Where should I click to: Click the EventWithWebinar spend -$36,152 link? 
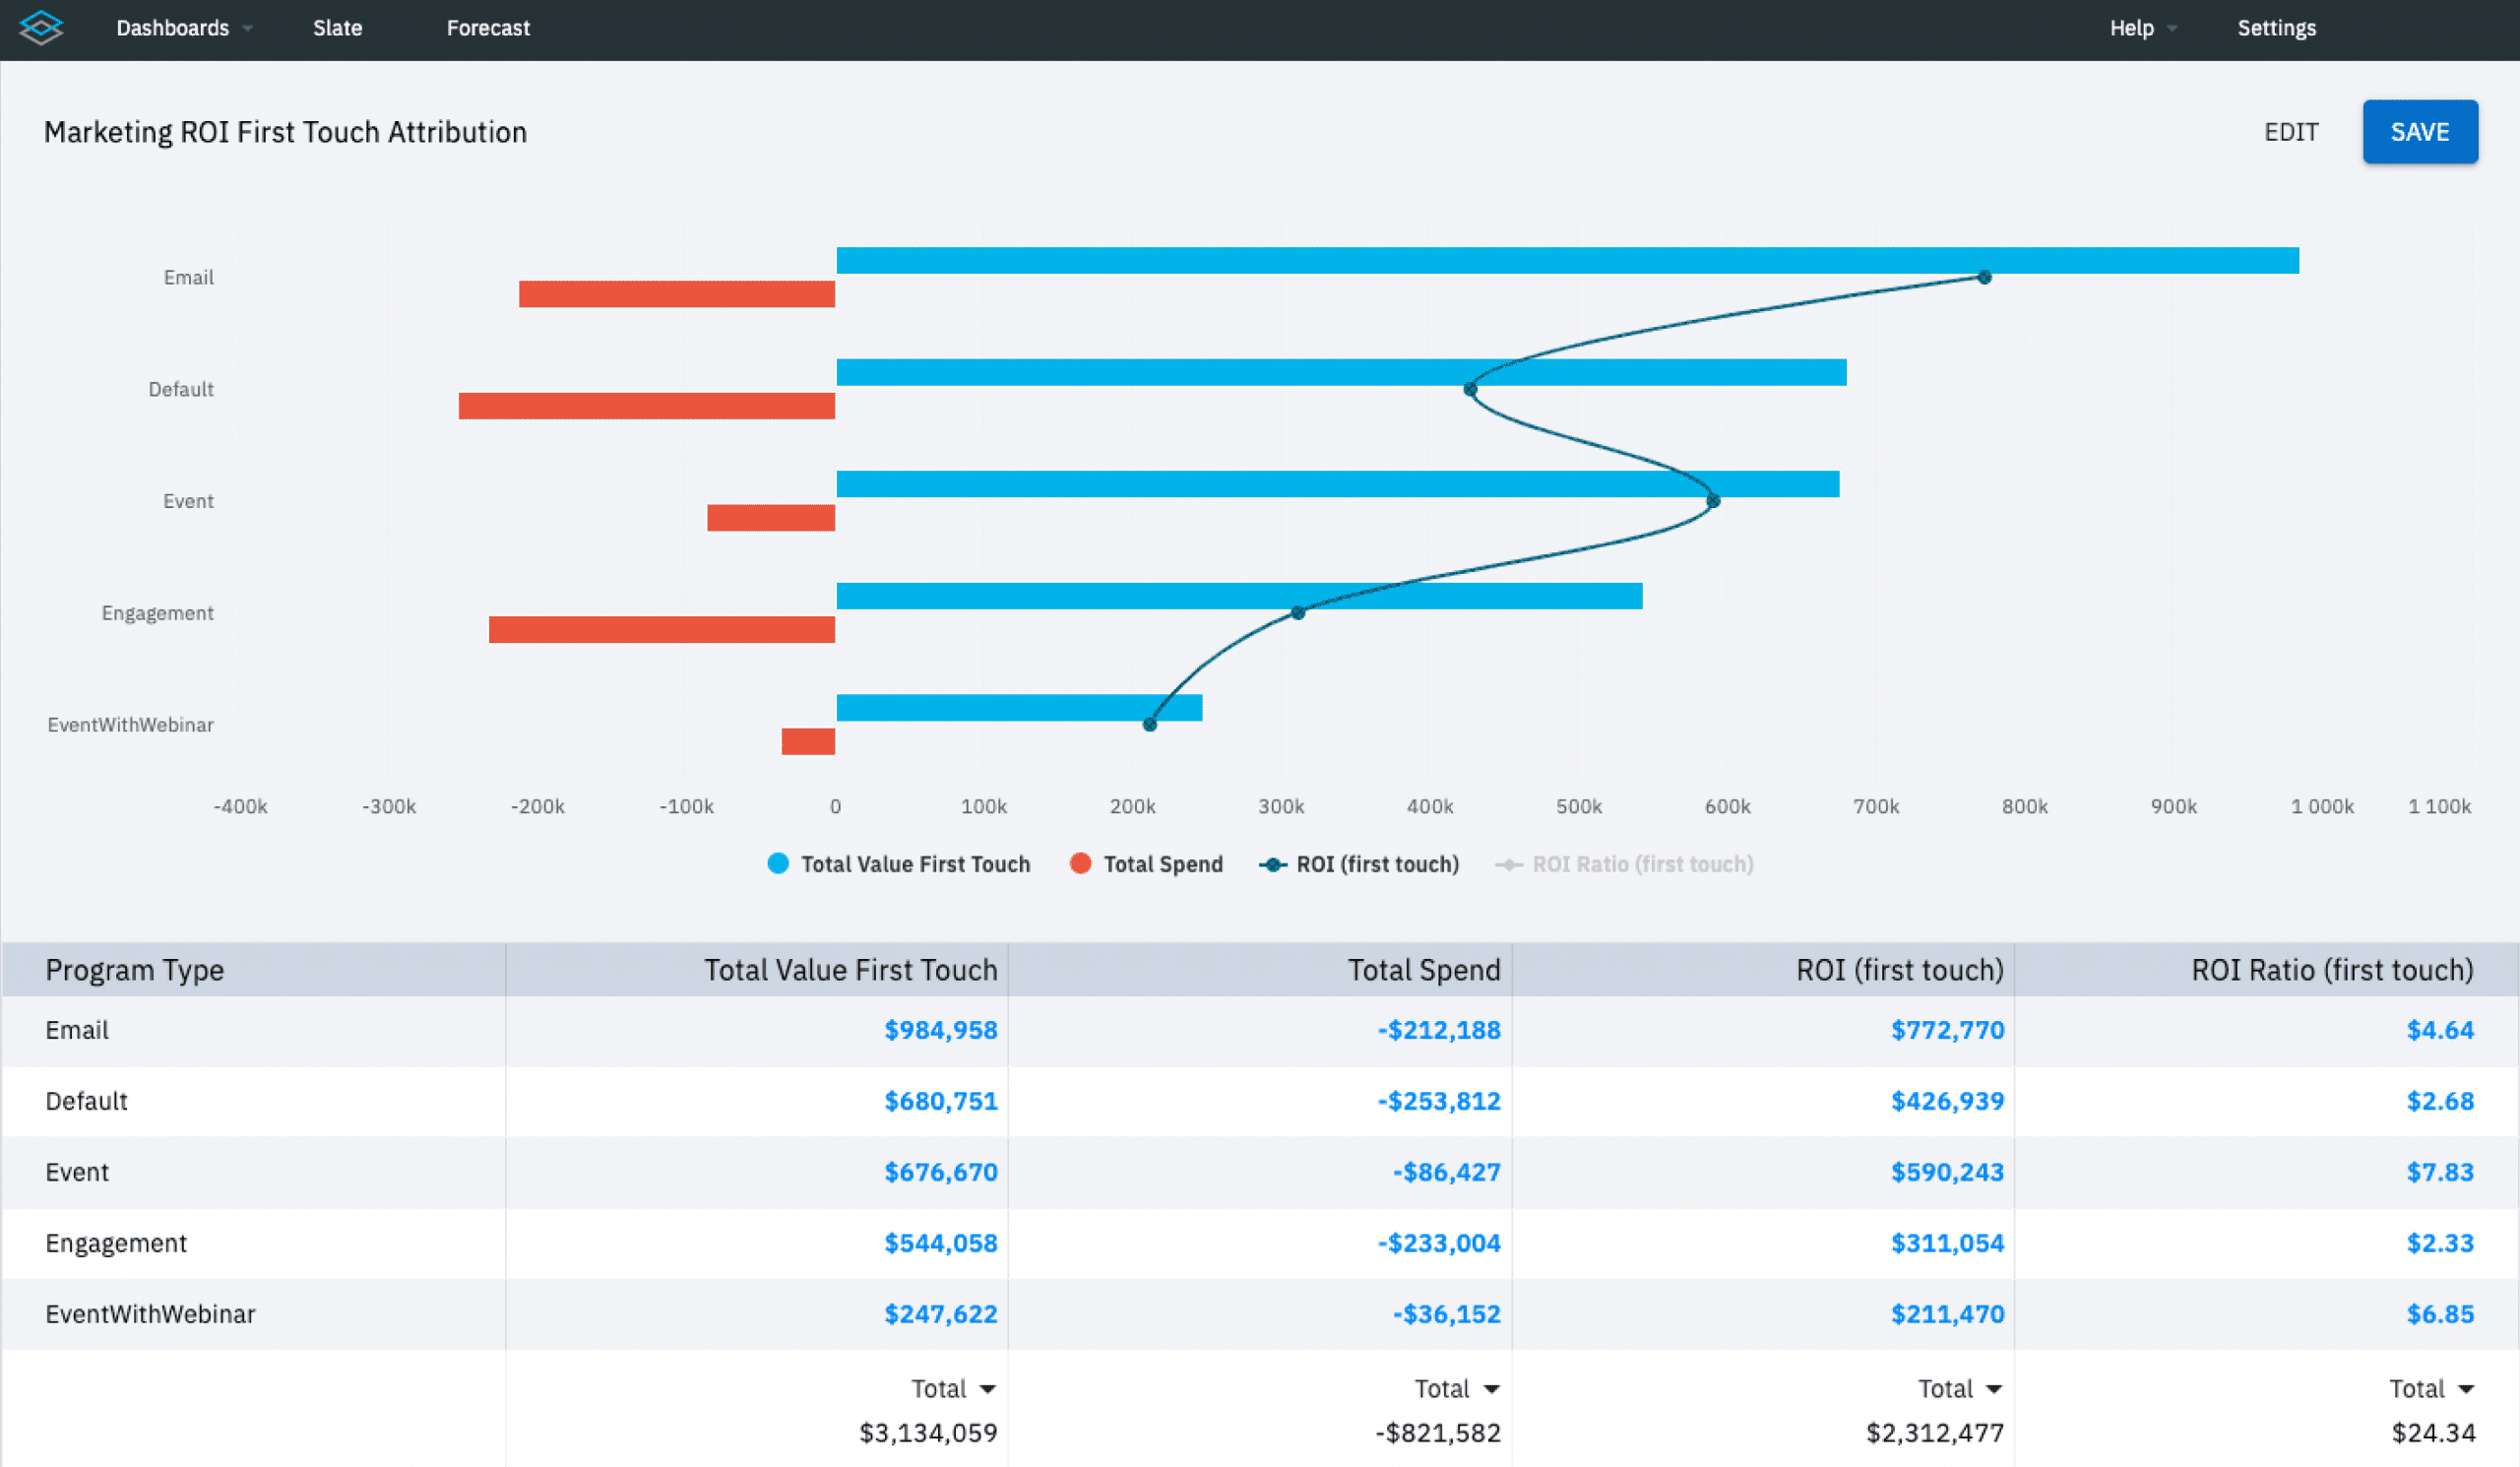click(x=1447, y=1314)
